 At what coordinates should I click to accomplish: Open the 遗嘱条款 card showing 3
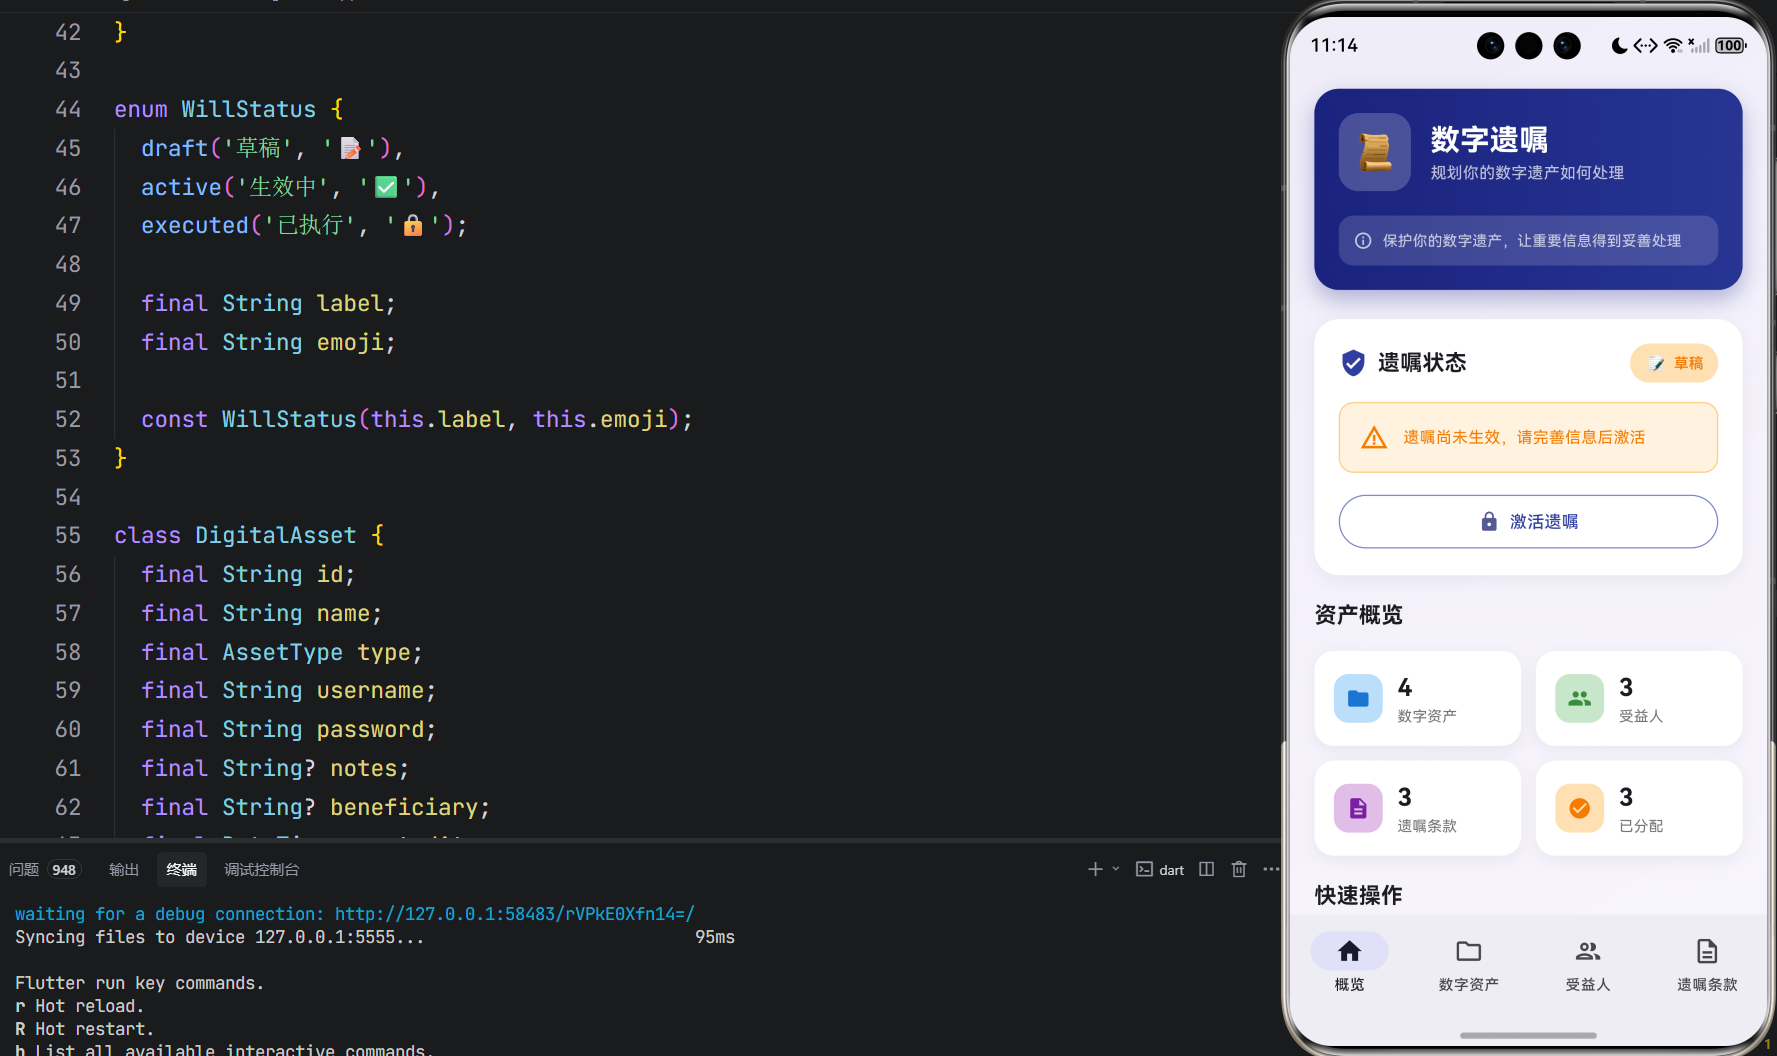1417,808
